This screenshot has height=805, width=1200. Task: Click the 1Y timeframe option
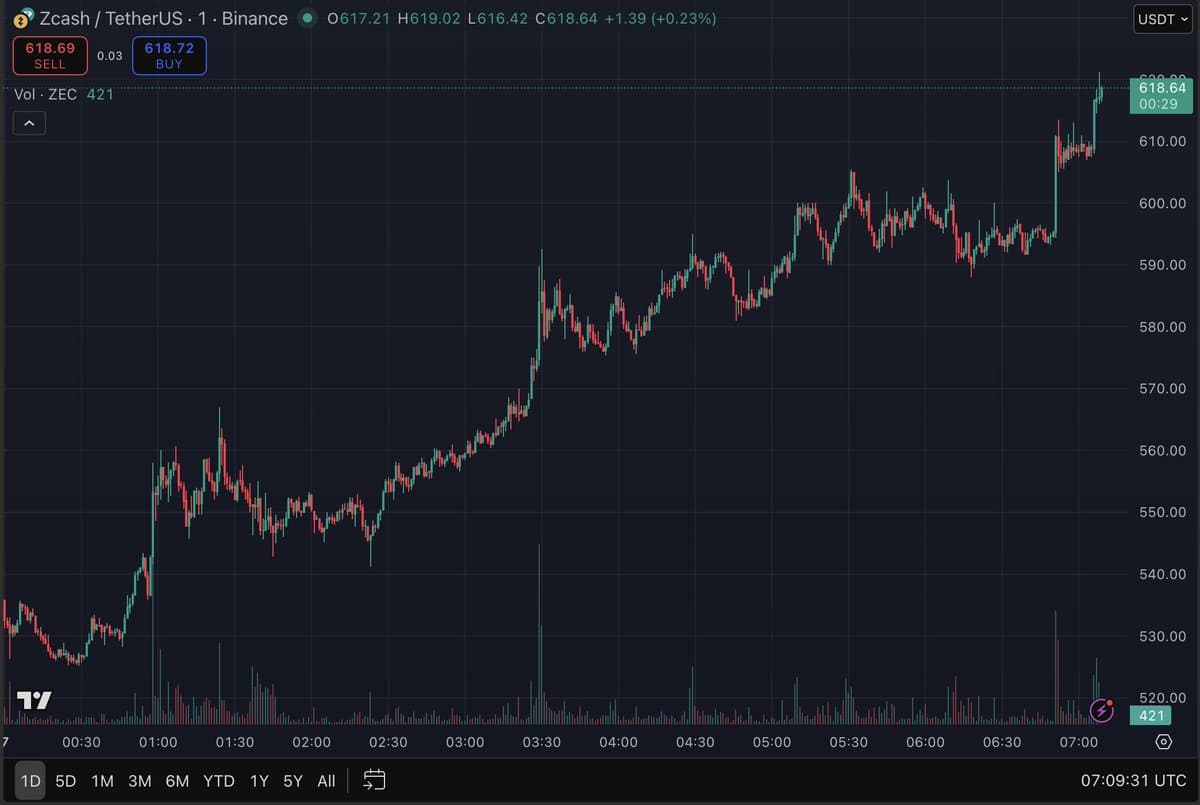pyautogui.click(x=259, y=780)
